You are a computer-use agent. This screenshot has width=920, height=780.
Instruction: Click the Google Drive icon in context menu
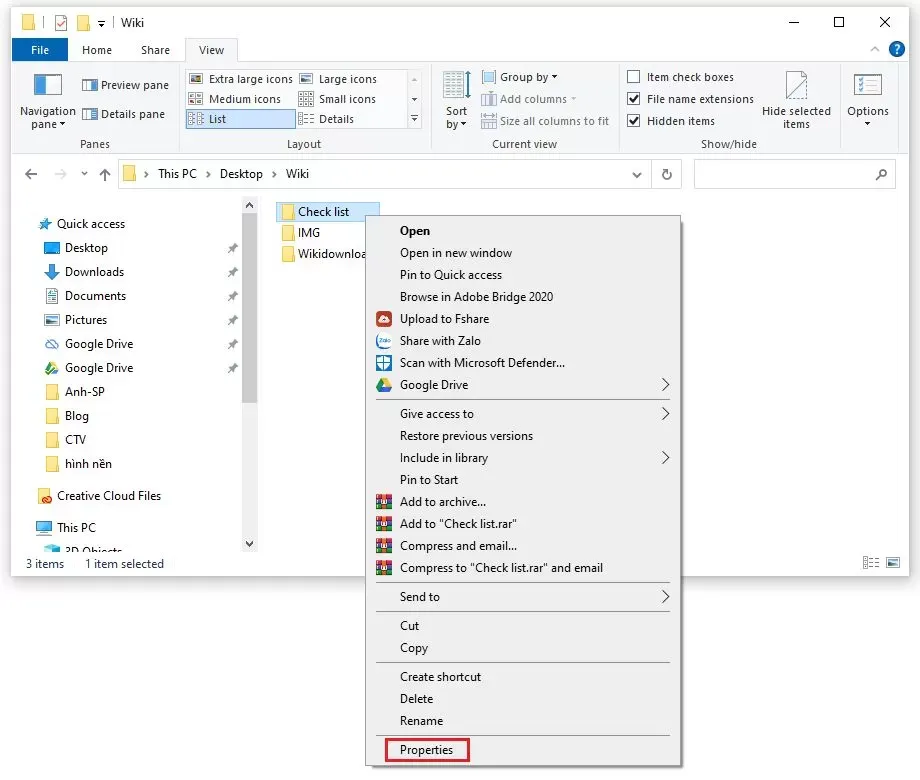[384, 385]
